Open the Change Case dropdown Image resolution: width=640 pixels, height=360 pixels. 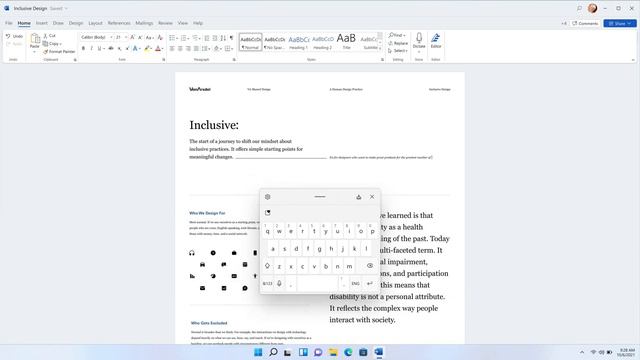[x=149, y=37]
